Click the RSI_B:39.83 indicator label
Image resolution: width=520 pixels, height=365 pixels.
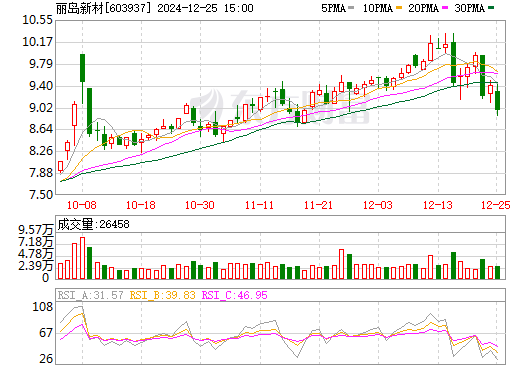click(162, 295)
